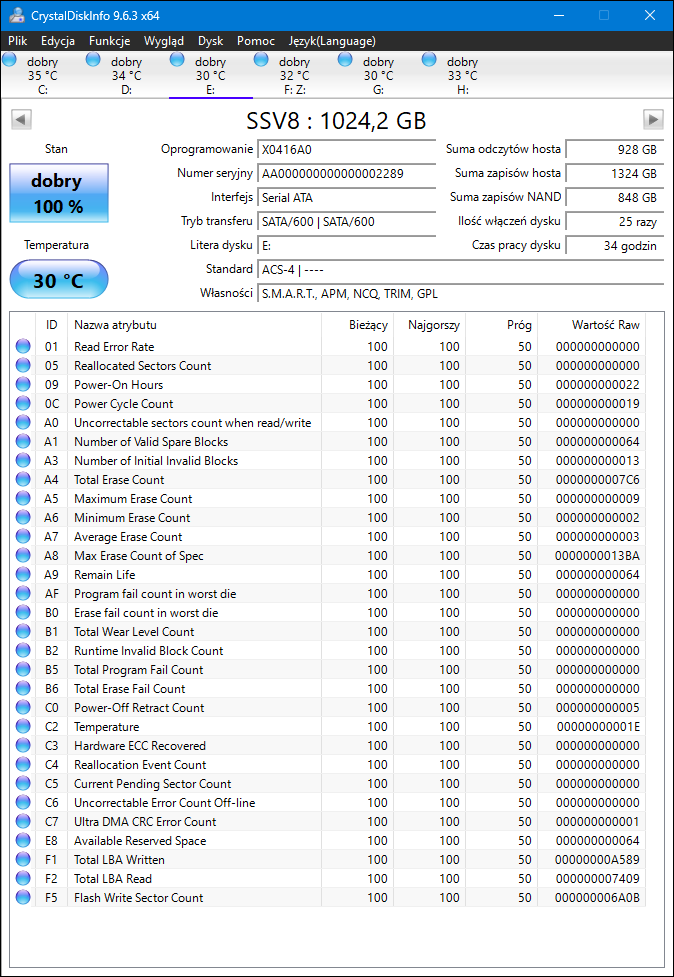Screen dimensions: 674x977
Task: Click the Tryb transferu SATA/600 field
Action: 346,222
